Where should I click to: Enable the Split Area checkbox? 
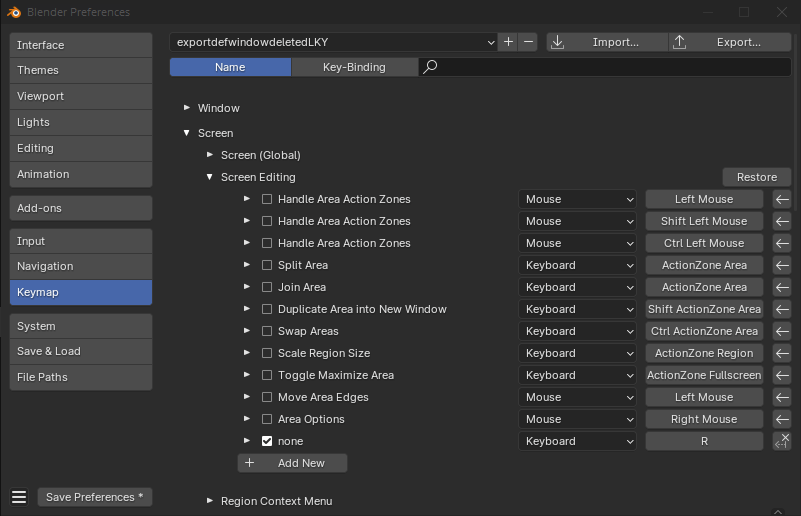coord(267,265)
